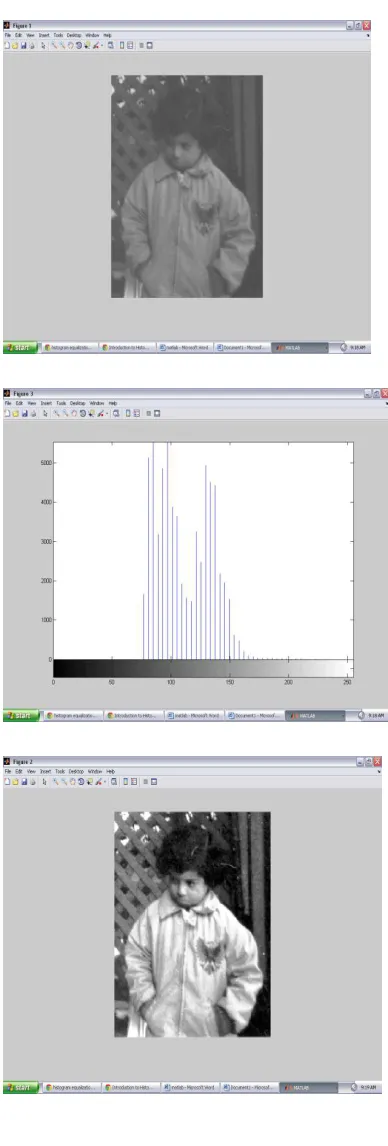Click Insert Colorbar icon in Figure 1 toolbar
This screenshot has height=1146, width=388.
pyautogui.click(x=122, y=45)
